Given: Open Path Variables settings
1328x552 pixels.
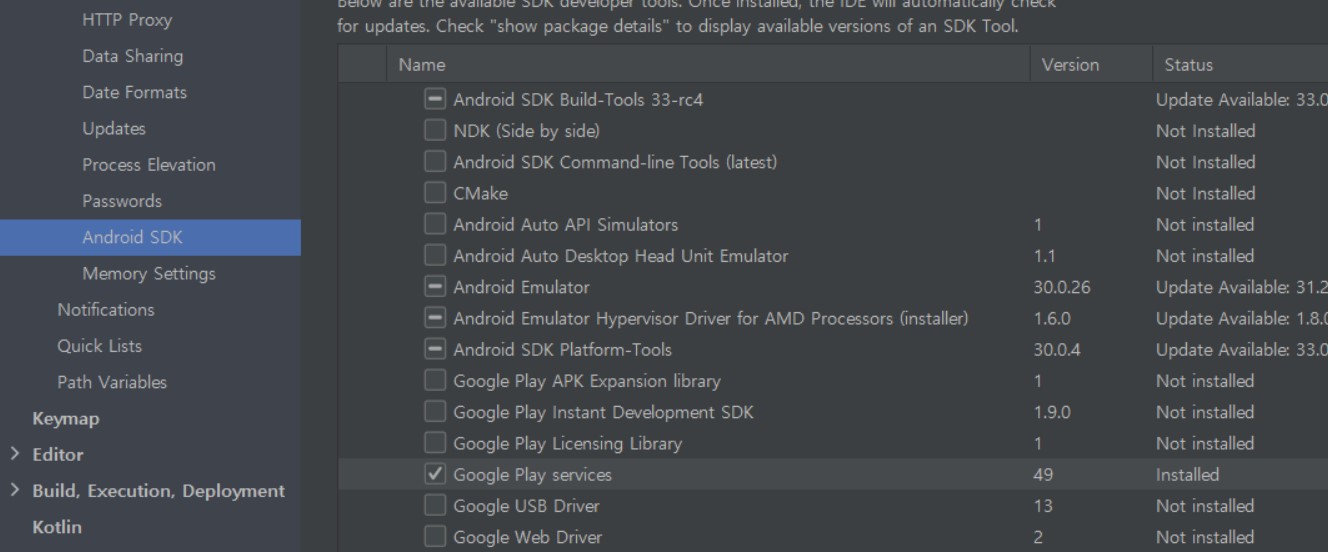Looking at the screenshot, I should click(112, 382).
